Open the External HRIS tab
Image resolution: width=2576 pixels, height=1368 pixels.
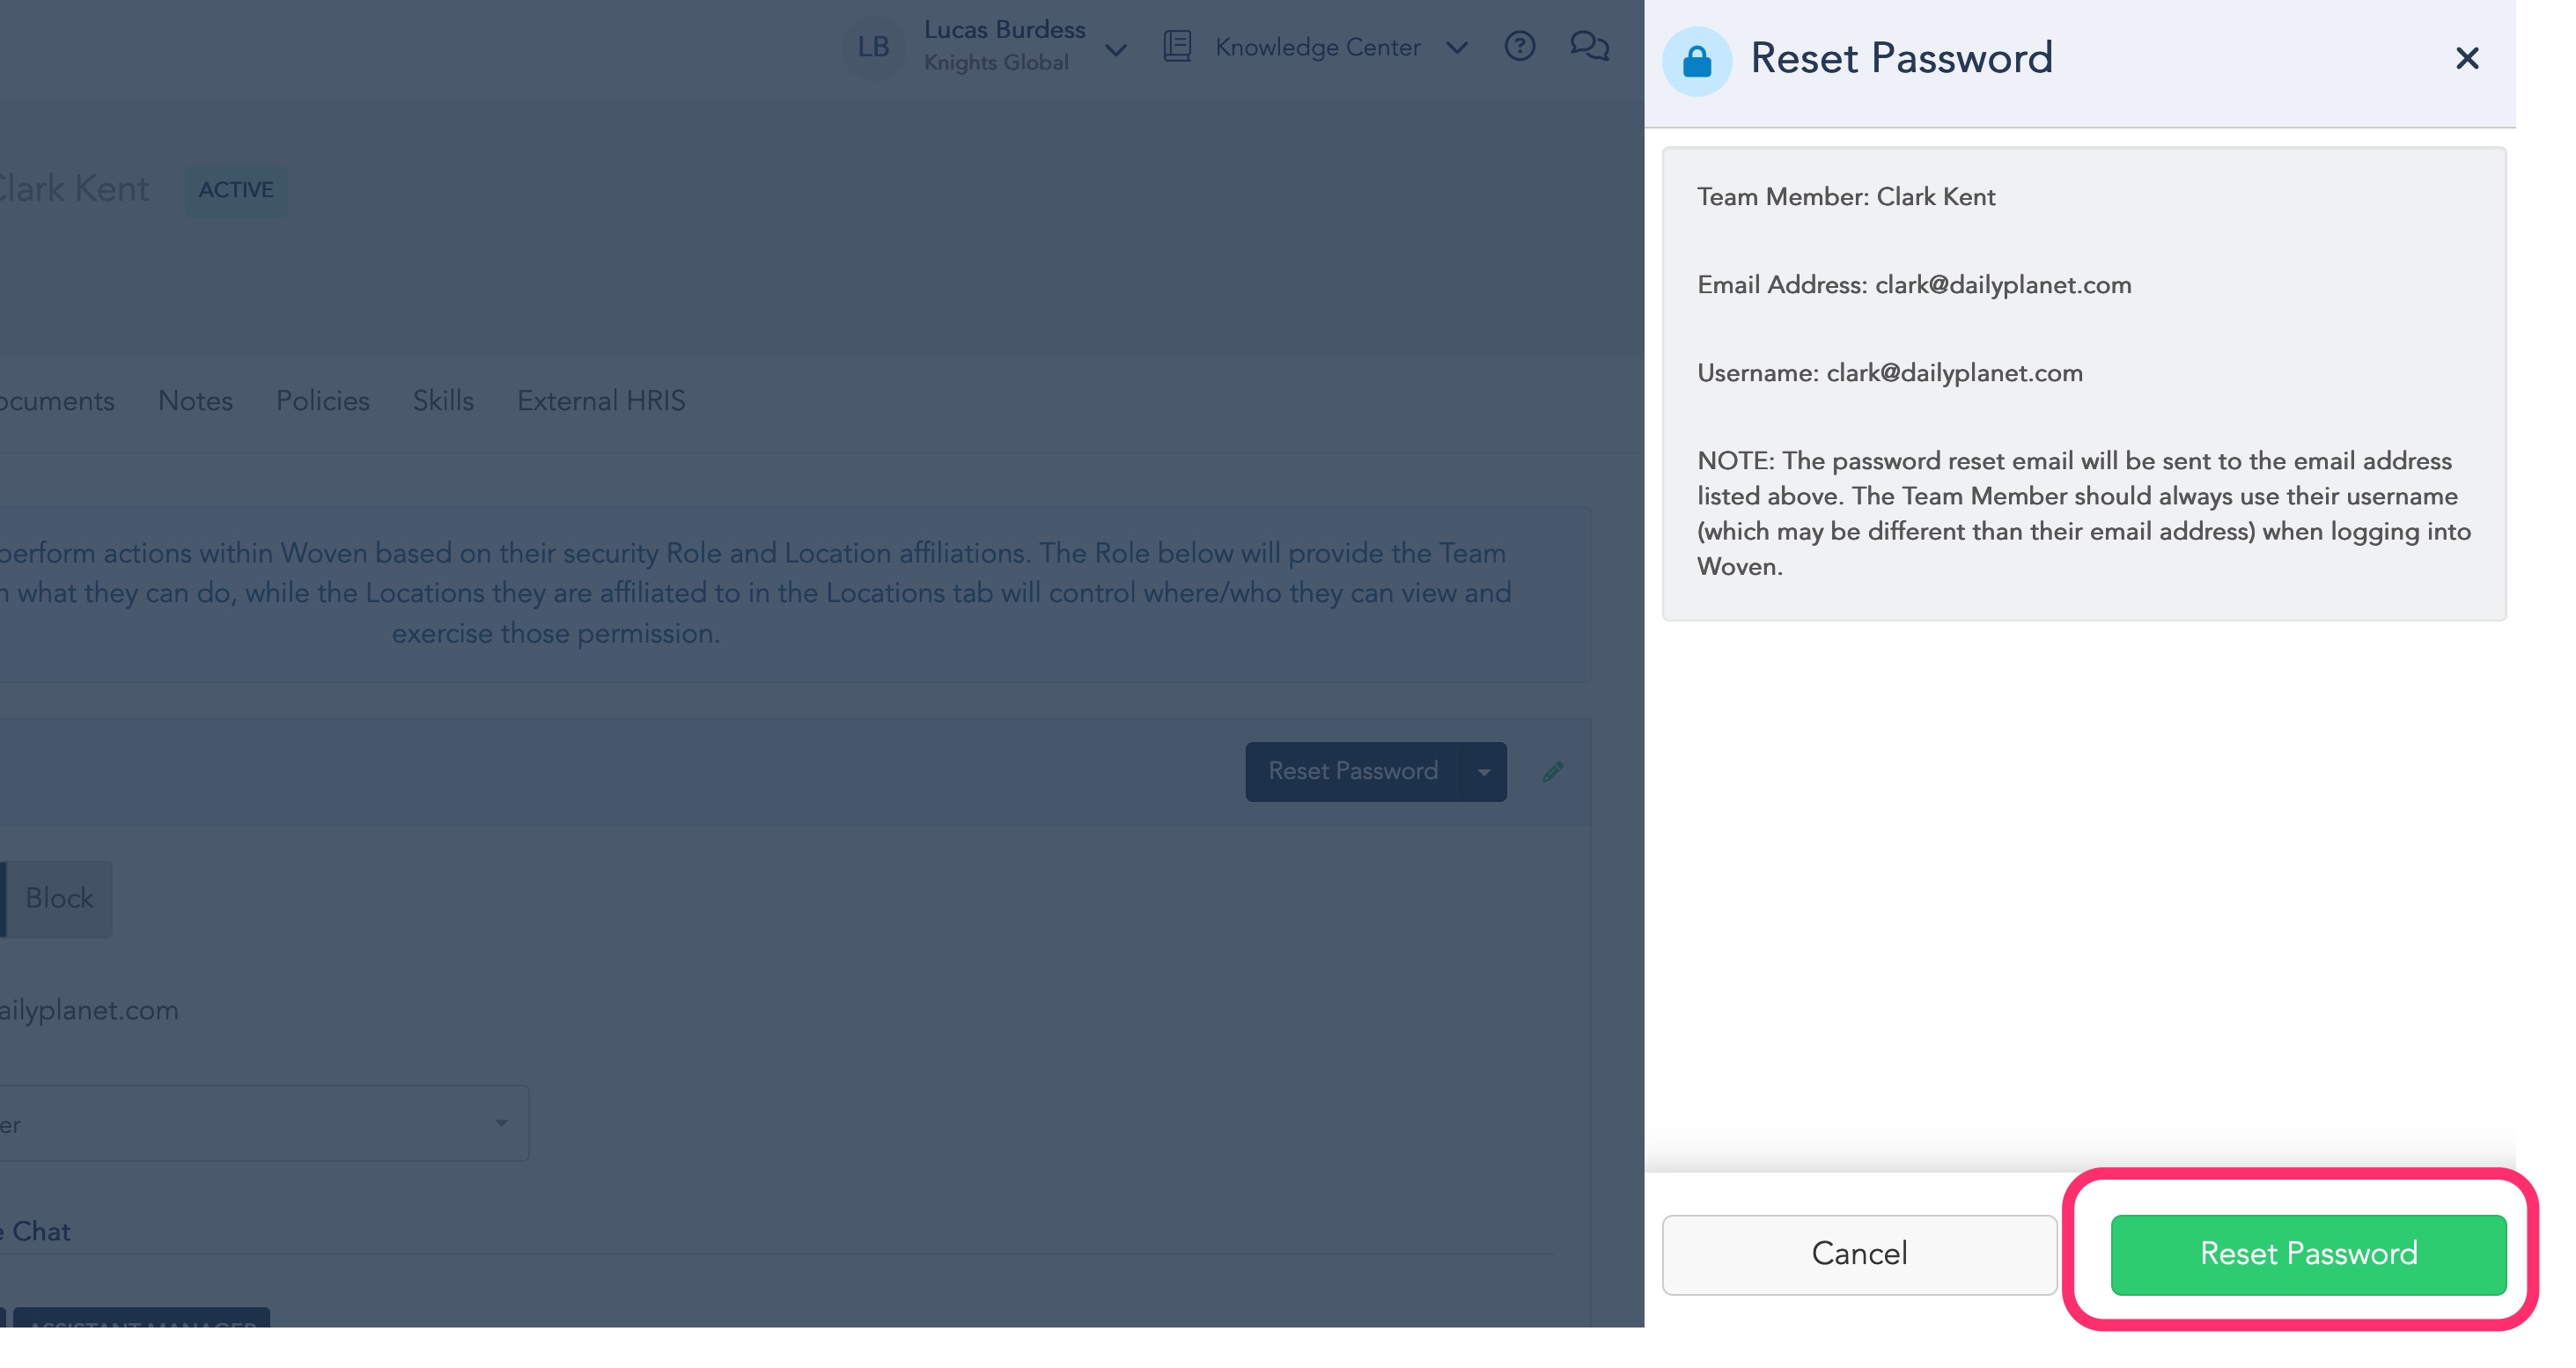coord(601,401)
